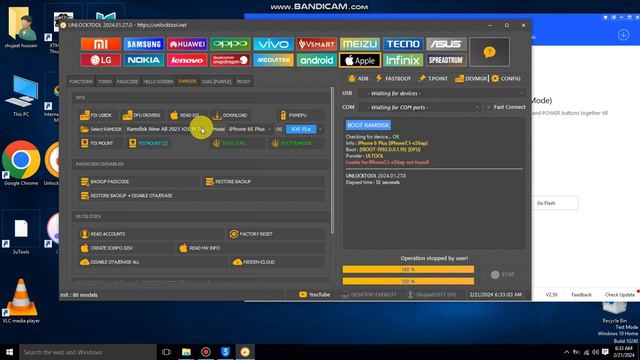
Task: Switch to the PASSCODE tab
Action: [x=127, y=82]
